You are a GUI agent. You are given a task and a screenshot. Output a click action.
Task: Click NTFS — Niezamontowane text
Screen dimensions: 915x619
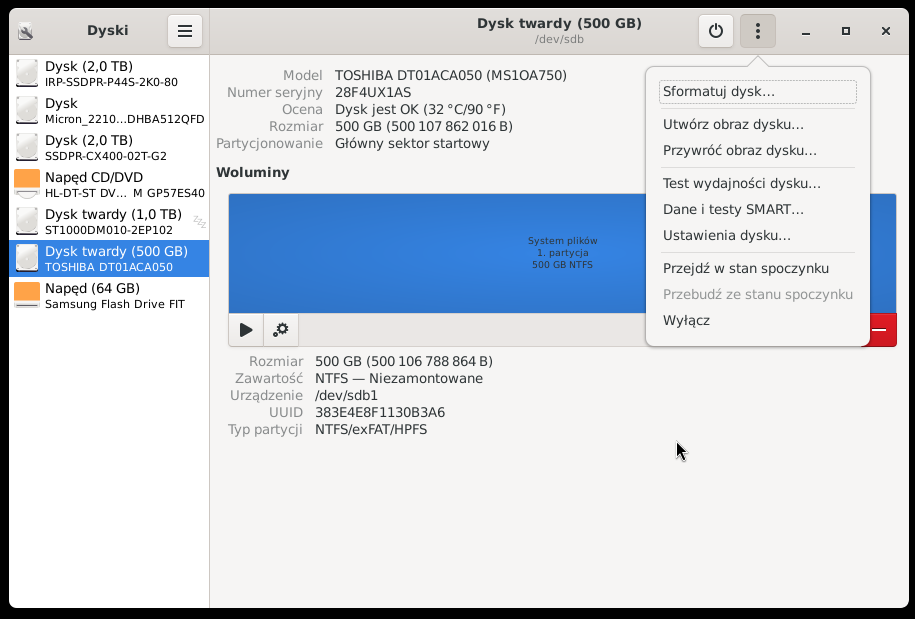point(399,379)
